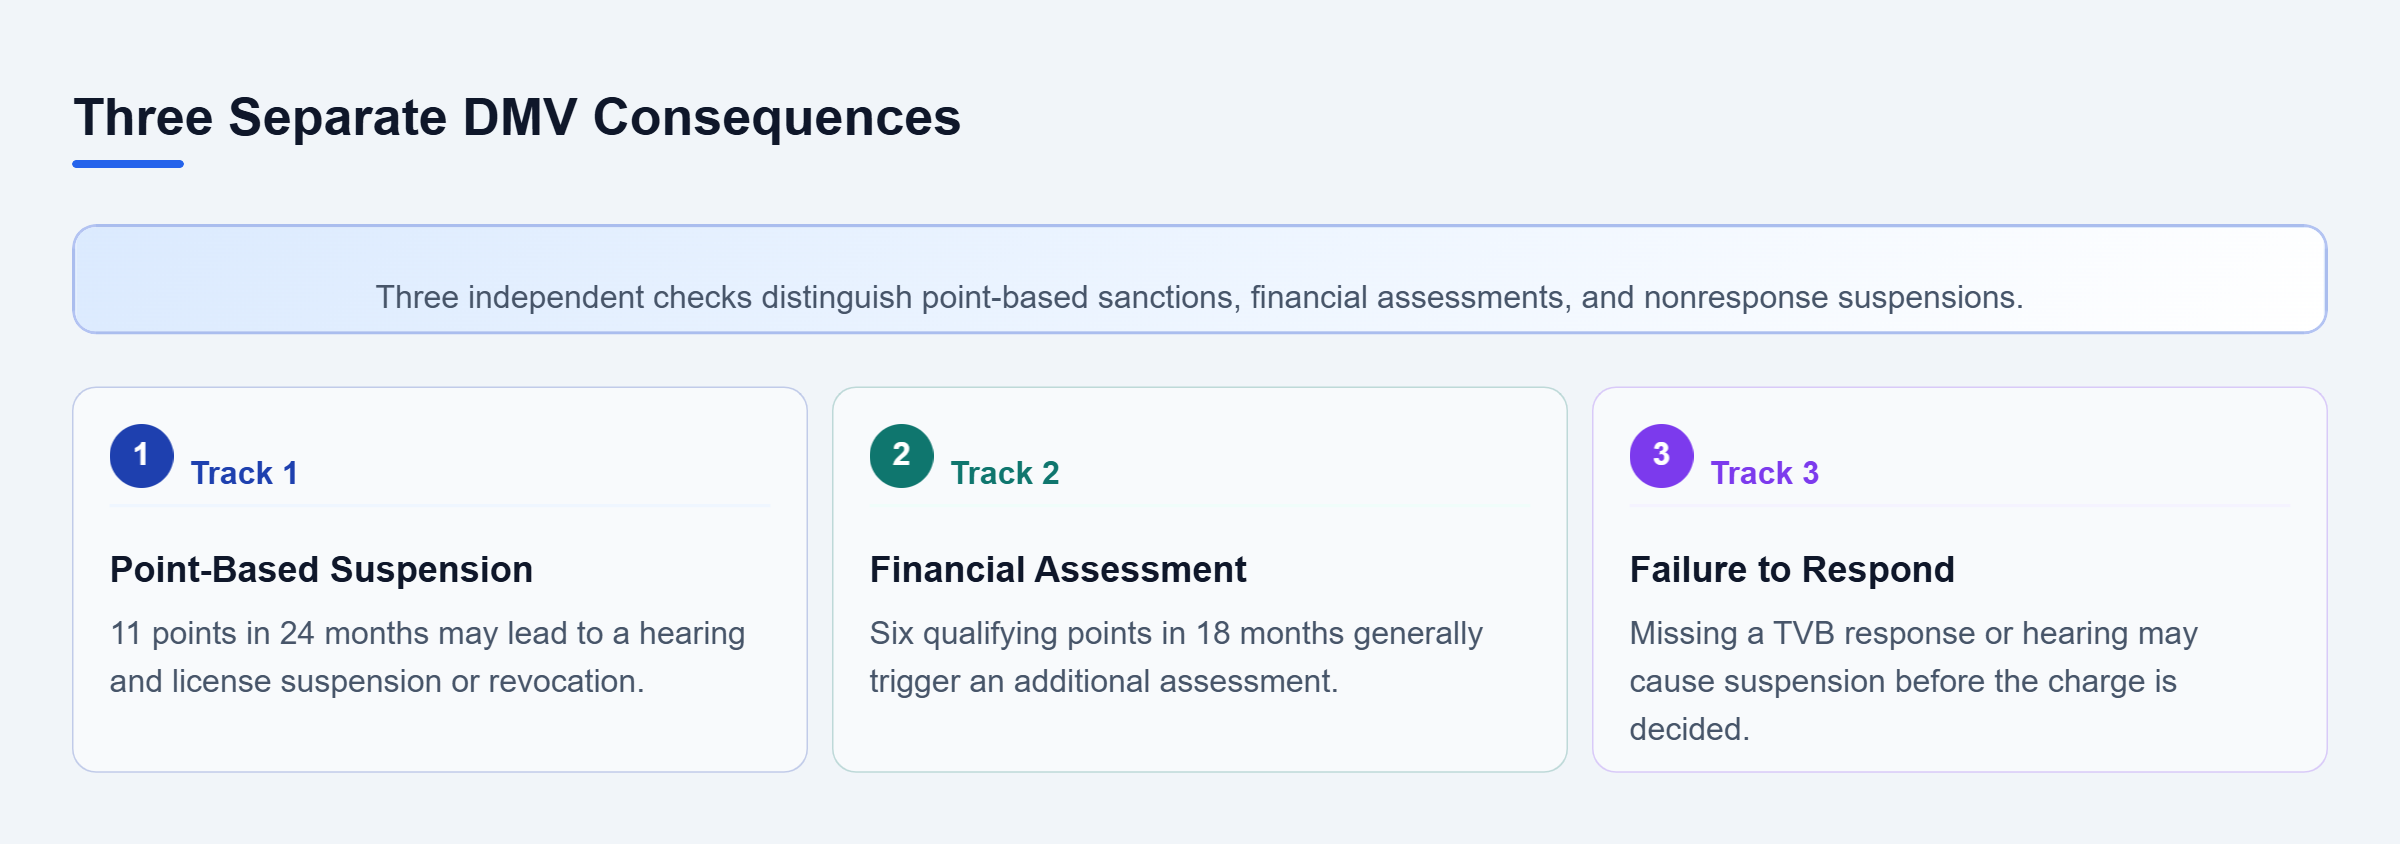Click the three independent checks summary banner
2400x844 pixels.
1200,279
